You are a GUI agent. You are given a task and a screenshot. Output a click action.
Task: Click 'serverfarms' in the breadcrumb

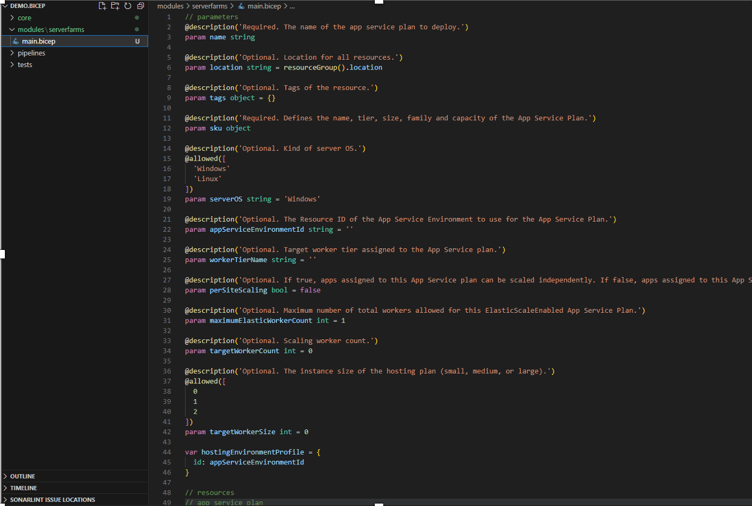coord(210,6)
